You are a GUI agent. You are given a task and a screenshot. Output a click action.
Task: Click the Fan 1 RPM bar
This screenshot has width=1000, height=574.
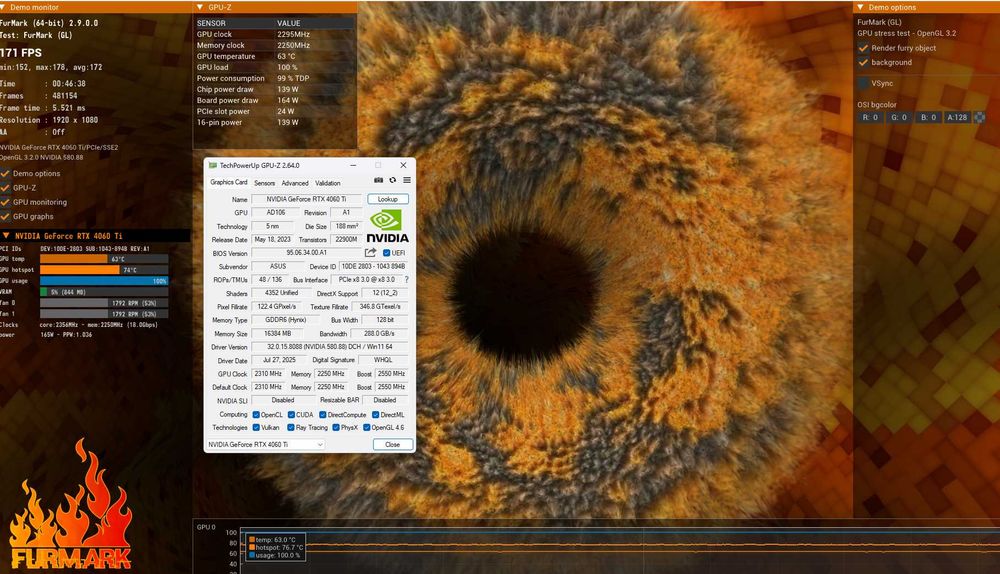point(104,314)
